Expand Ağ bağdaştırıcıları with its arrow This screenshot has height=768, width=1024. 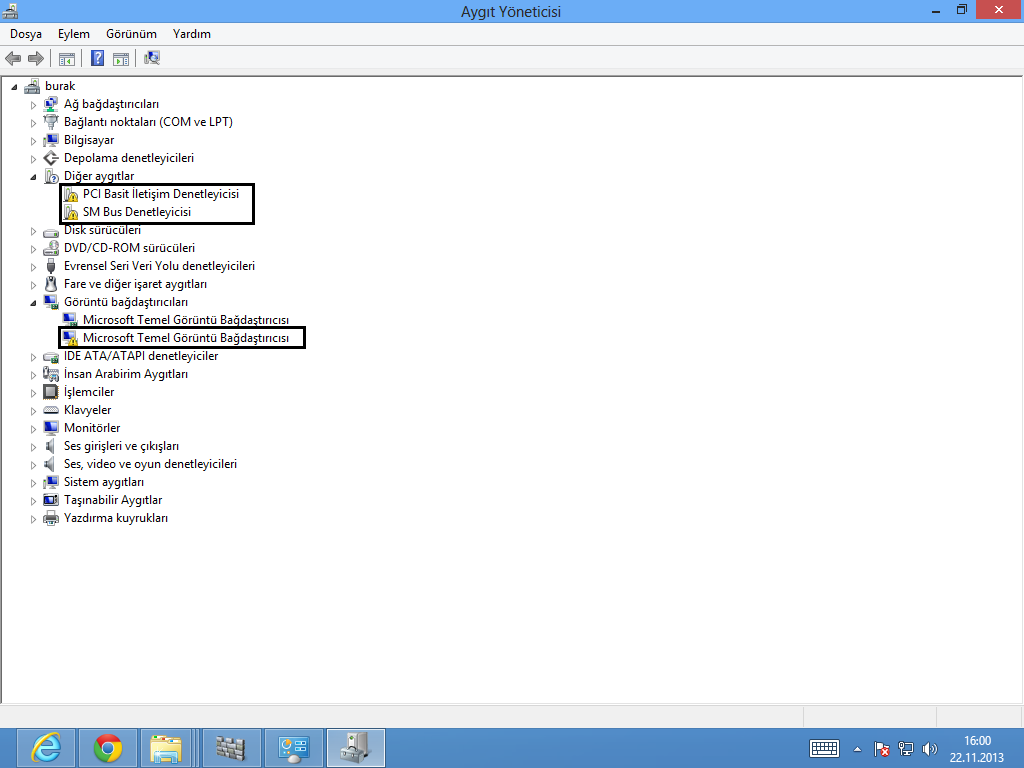[33, 104]
